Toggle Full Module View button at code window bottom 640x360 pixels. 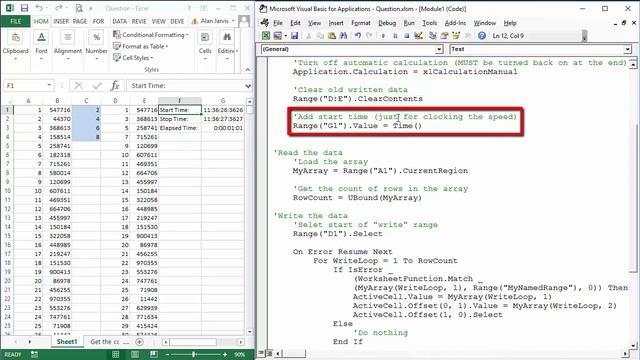[x=269, y=353]
